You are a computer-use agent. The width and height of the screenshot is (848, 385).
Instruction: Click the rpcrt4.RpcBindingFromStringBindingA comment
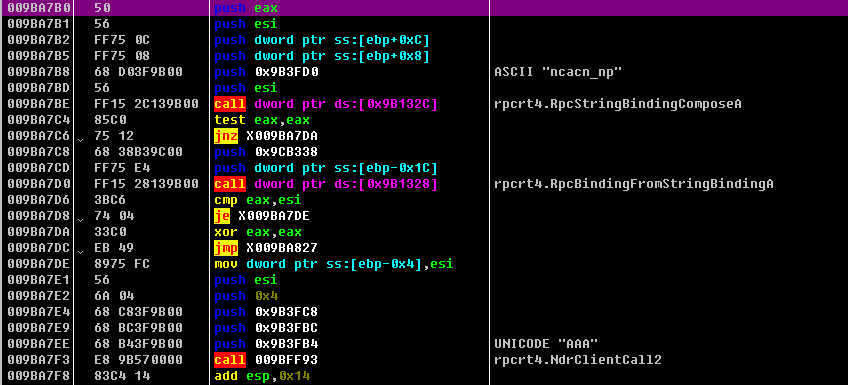634,184
